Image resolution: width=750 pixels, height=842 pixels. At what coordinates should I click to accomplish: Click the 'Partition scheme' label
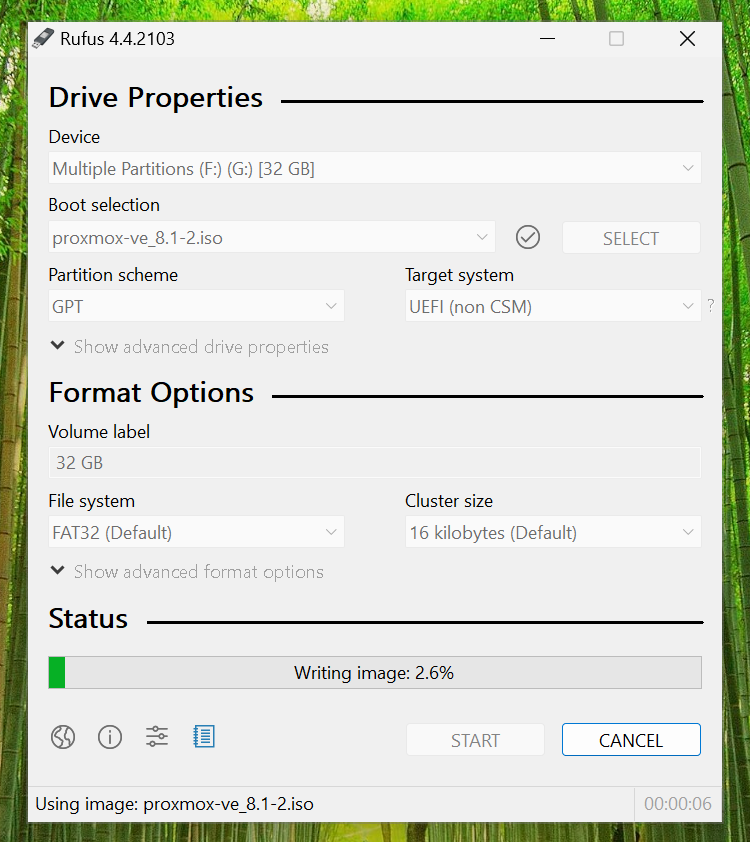pyautogui.click(x=113, y=275)
